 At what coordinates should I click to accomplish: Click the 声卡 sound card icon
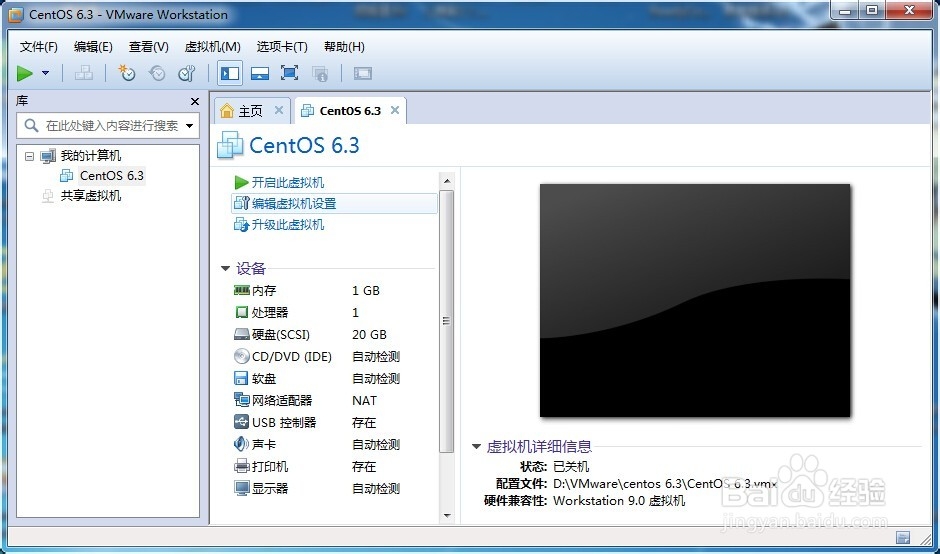tap(241, 444)
